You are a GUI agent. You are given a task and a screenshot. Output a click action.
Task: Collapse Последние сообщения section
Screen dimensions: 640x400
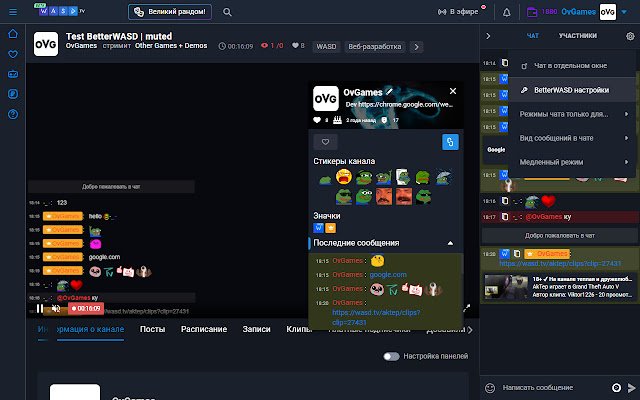pos(450,243)
